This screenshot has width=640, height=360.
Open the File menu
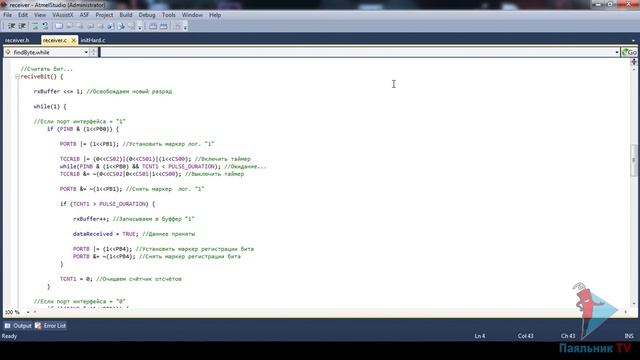click(x=7, y=15)
